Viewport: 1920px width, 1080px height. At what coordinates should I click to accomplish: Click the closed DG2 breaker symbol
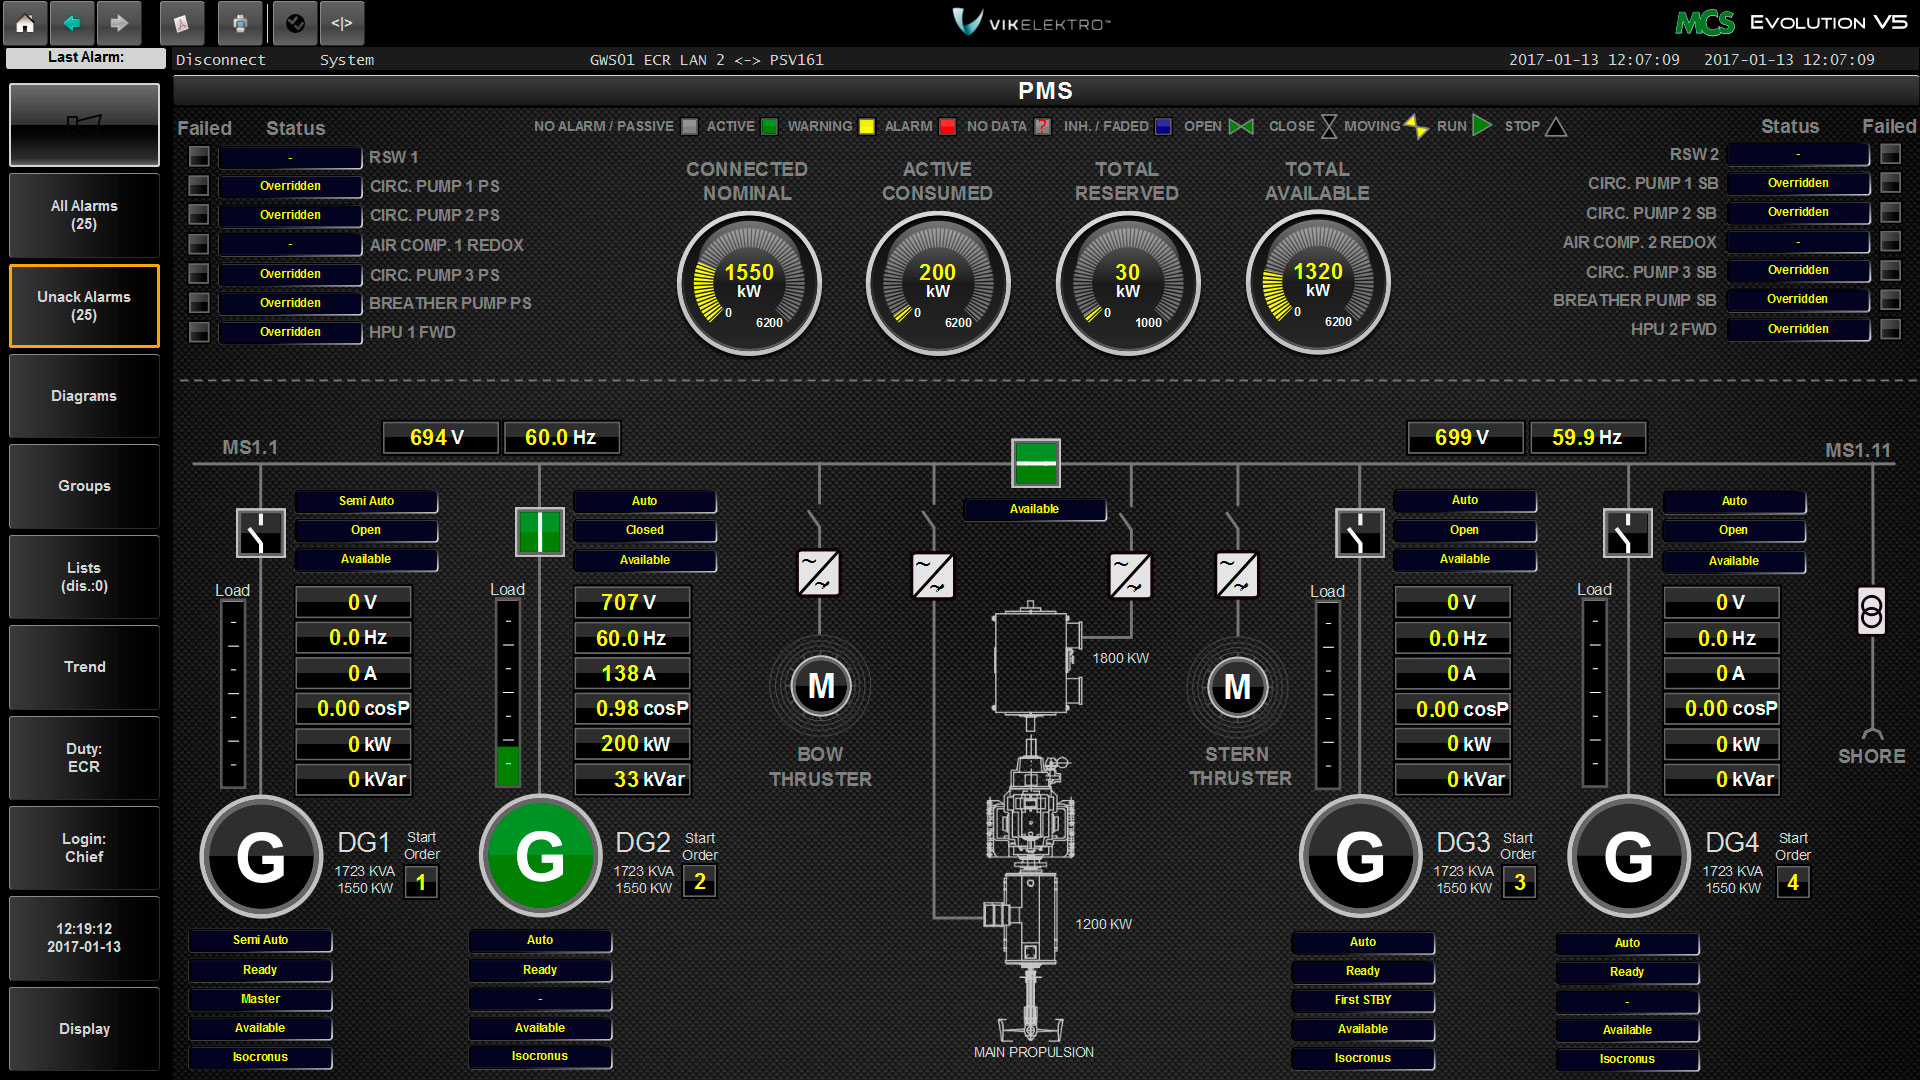click(x=539, y=531)
